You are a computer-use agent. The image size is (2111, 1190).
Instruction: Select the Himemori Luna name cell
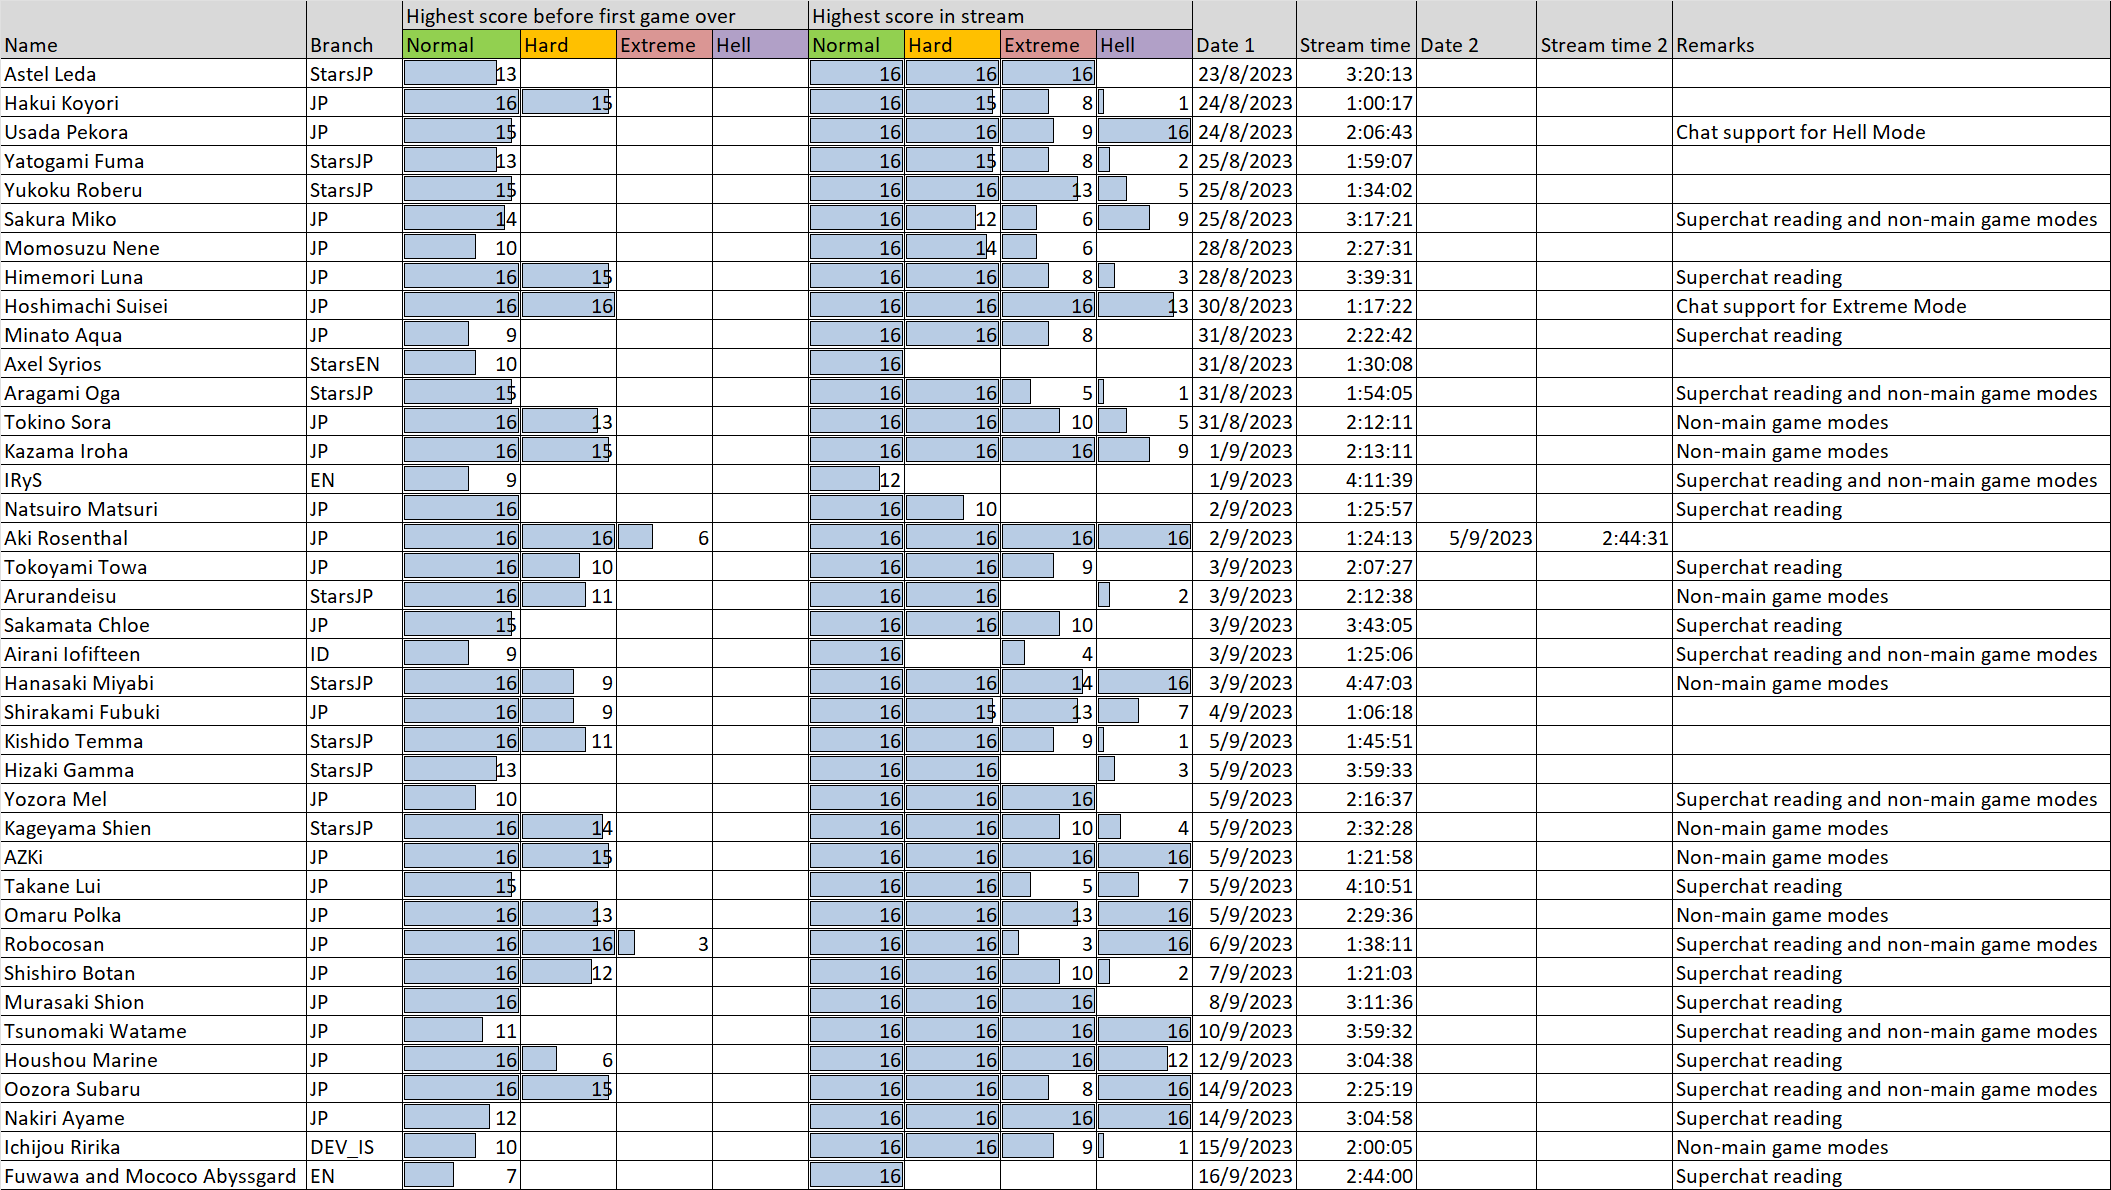pyautogui.click(x=153, y=277)
